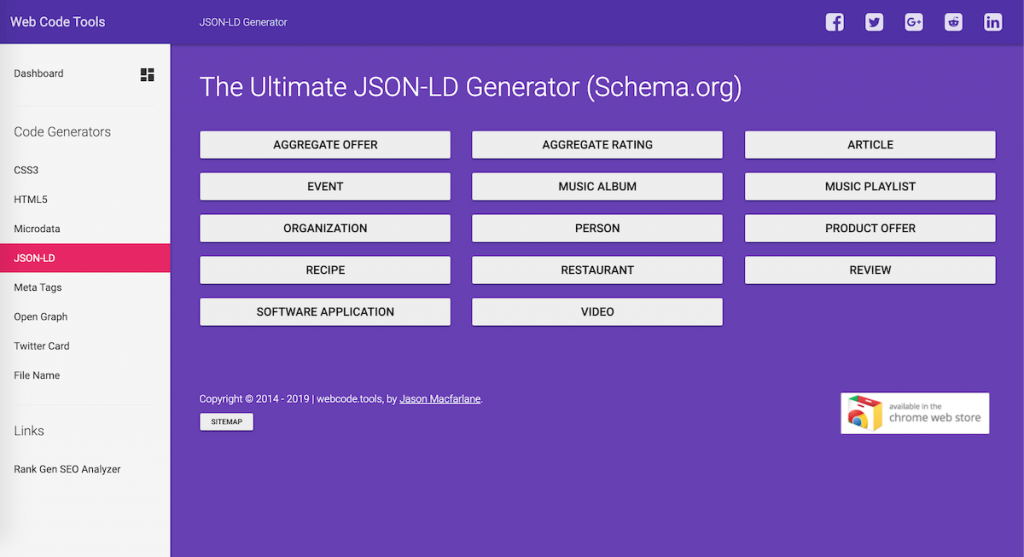
Task: Click the Dashboard grid icon
Action: tap(147, 74)
